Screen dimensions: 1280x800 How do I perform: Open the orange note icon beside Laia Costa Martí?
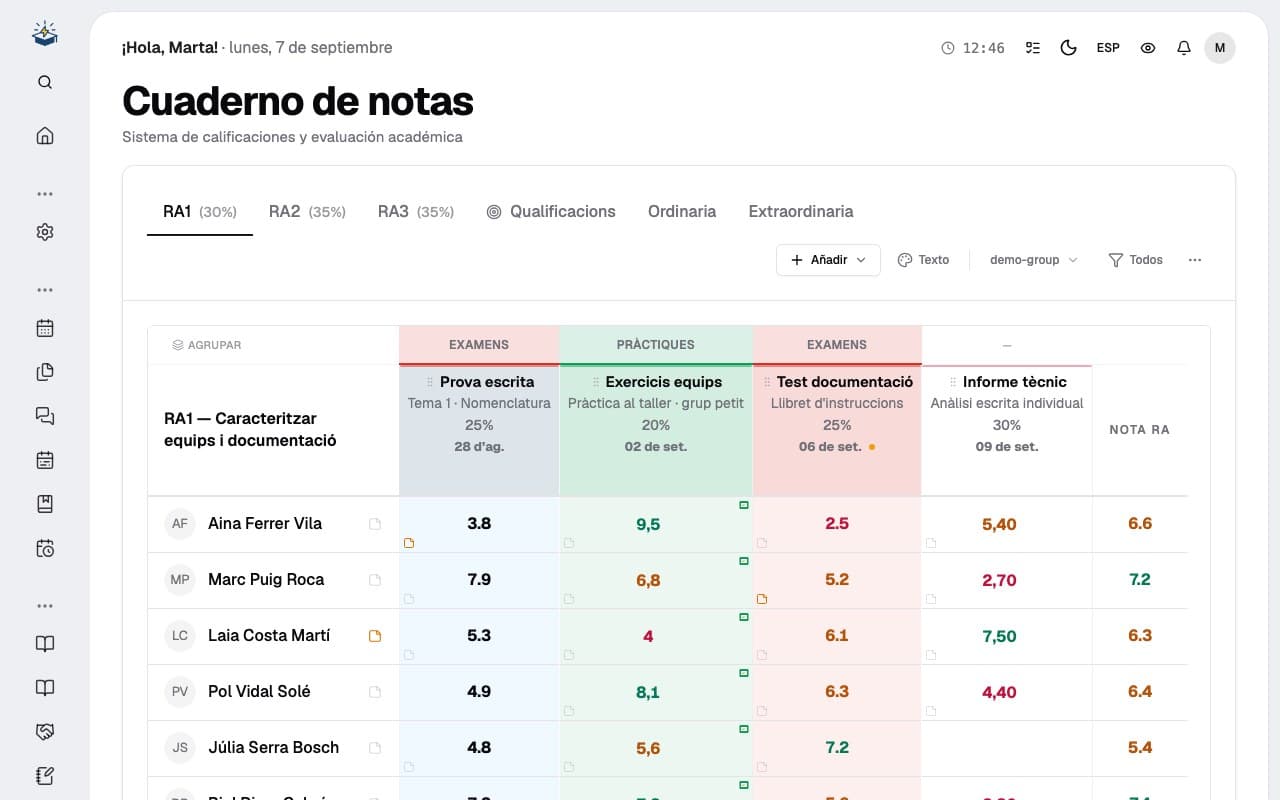[375, 636]
